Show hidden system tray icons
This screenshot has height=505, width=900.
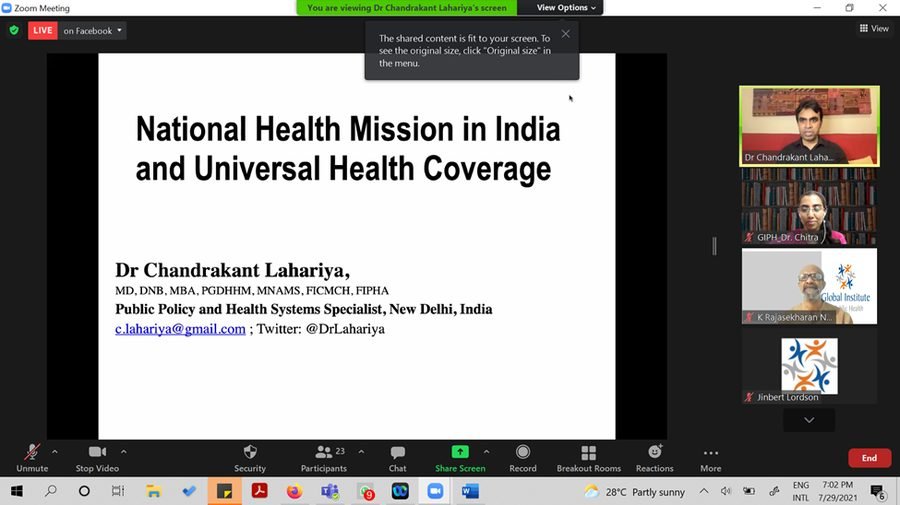point(704,491)
